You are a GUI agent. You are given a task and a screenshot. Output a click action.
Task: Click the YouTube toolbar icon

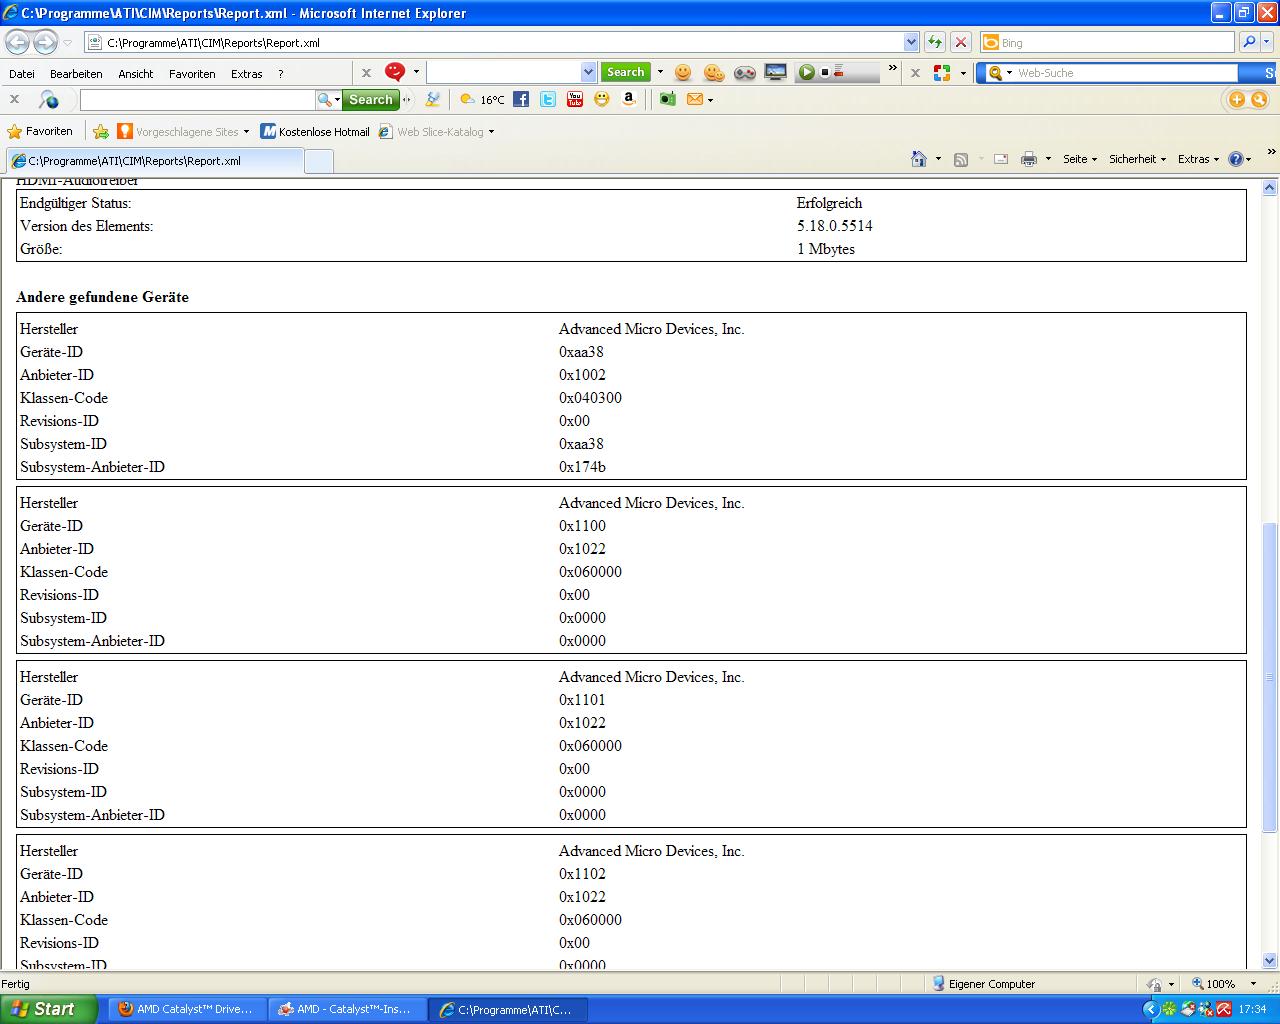click(x=575, y=99)
